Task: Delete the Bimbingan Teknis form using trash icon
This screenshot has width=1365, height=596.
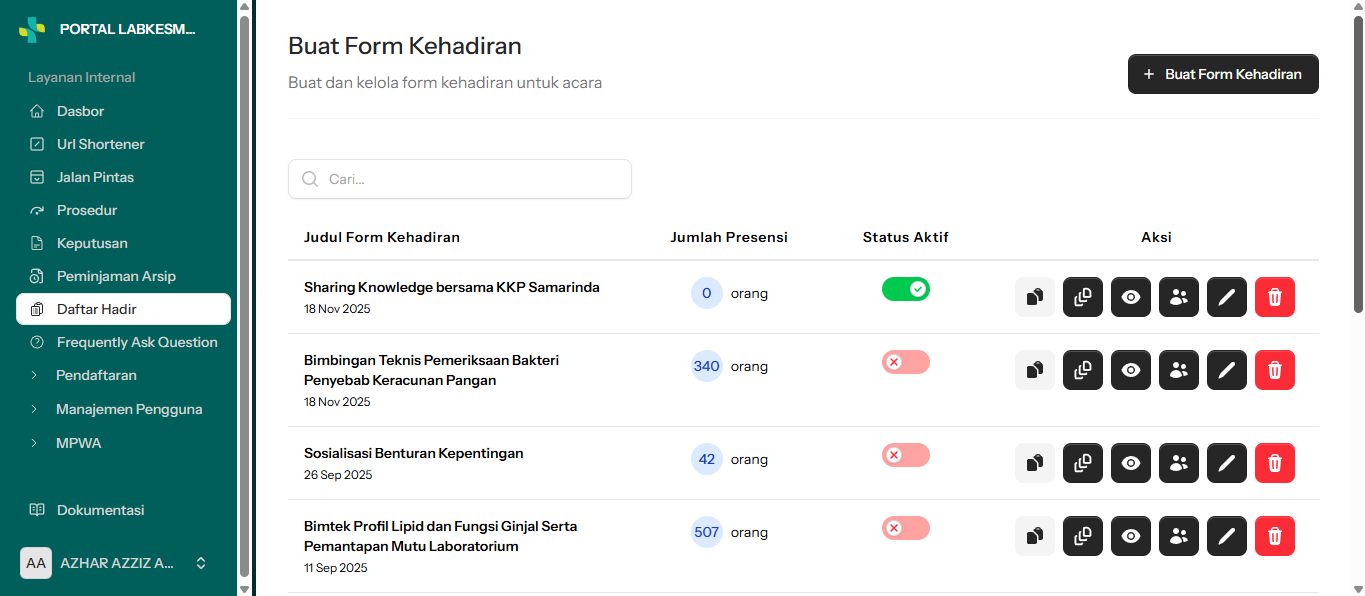Action: click(1275, 370)
